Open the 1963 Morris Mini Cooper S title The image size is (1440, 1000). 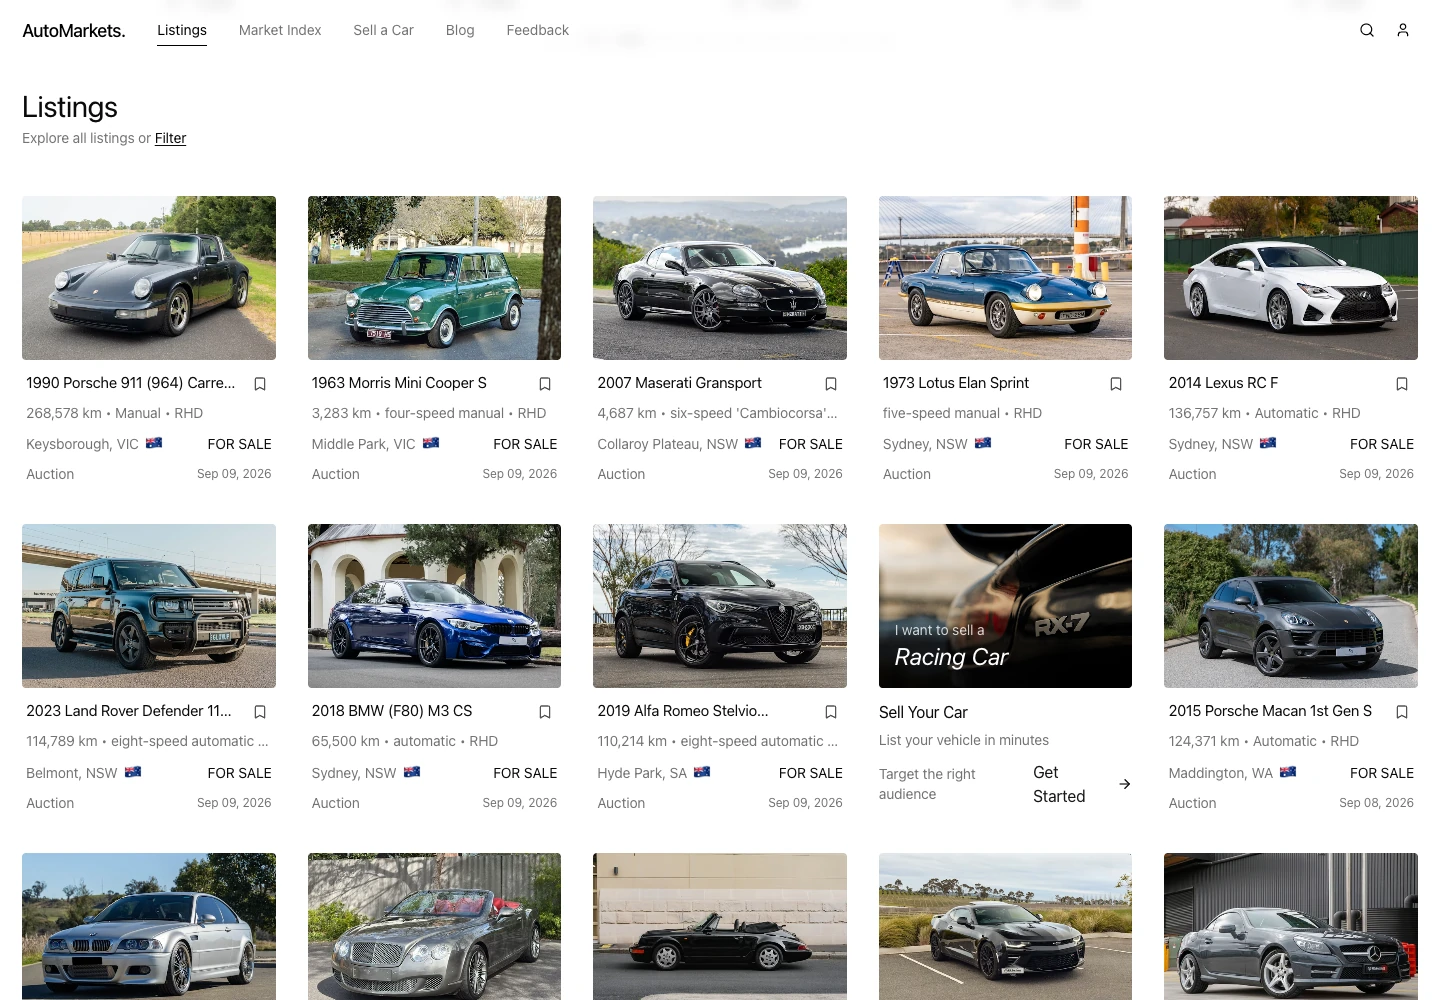[x=399, y=383]
